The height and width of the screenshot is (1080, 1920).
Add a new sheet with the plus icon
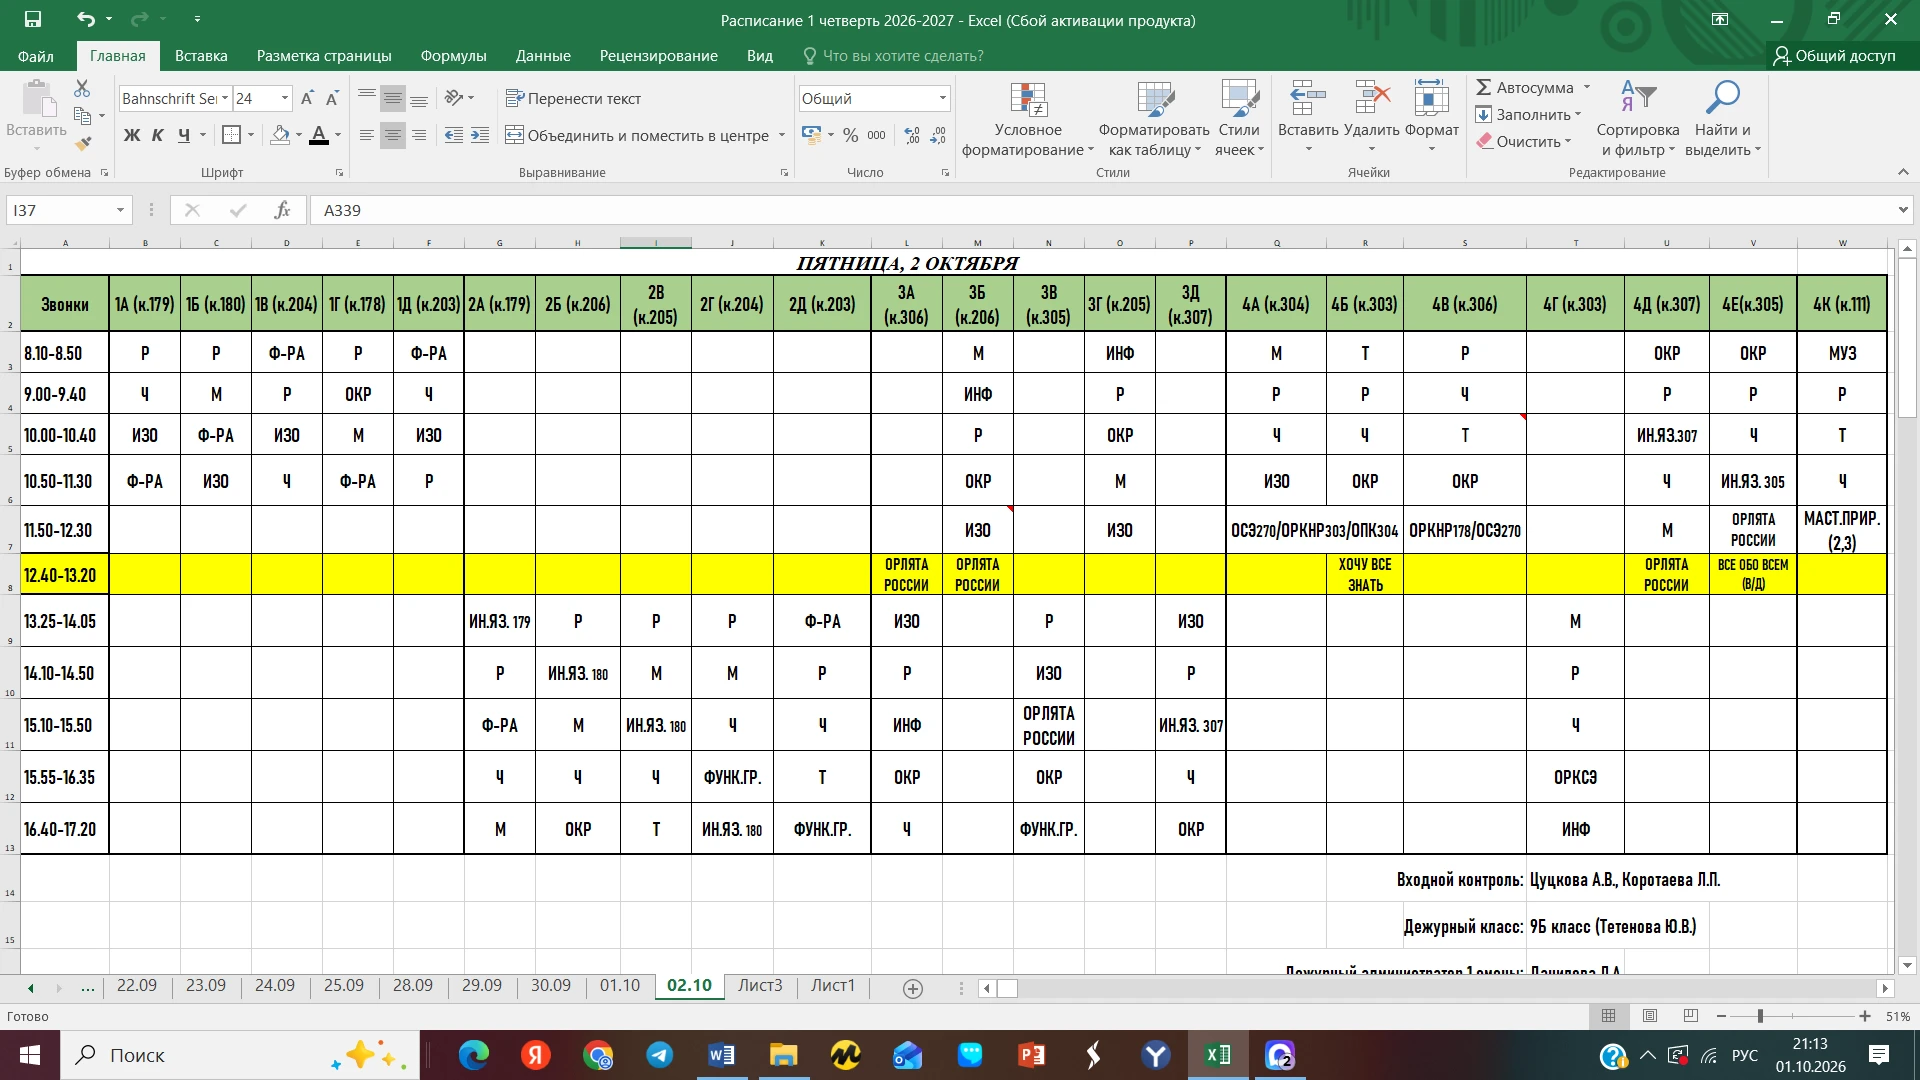(913, 988)
